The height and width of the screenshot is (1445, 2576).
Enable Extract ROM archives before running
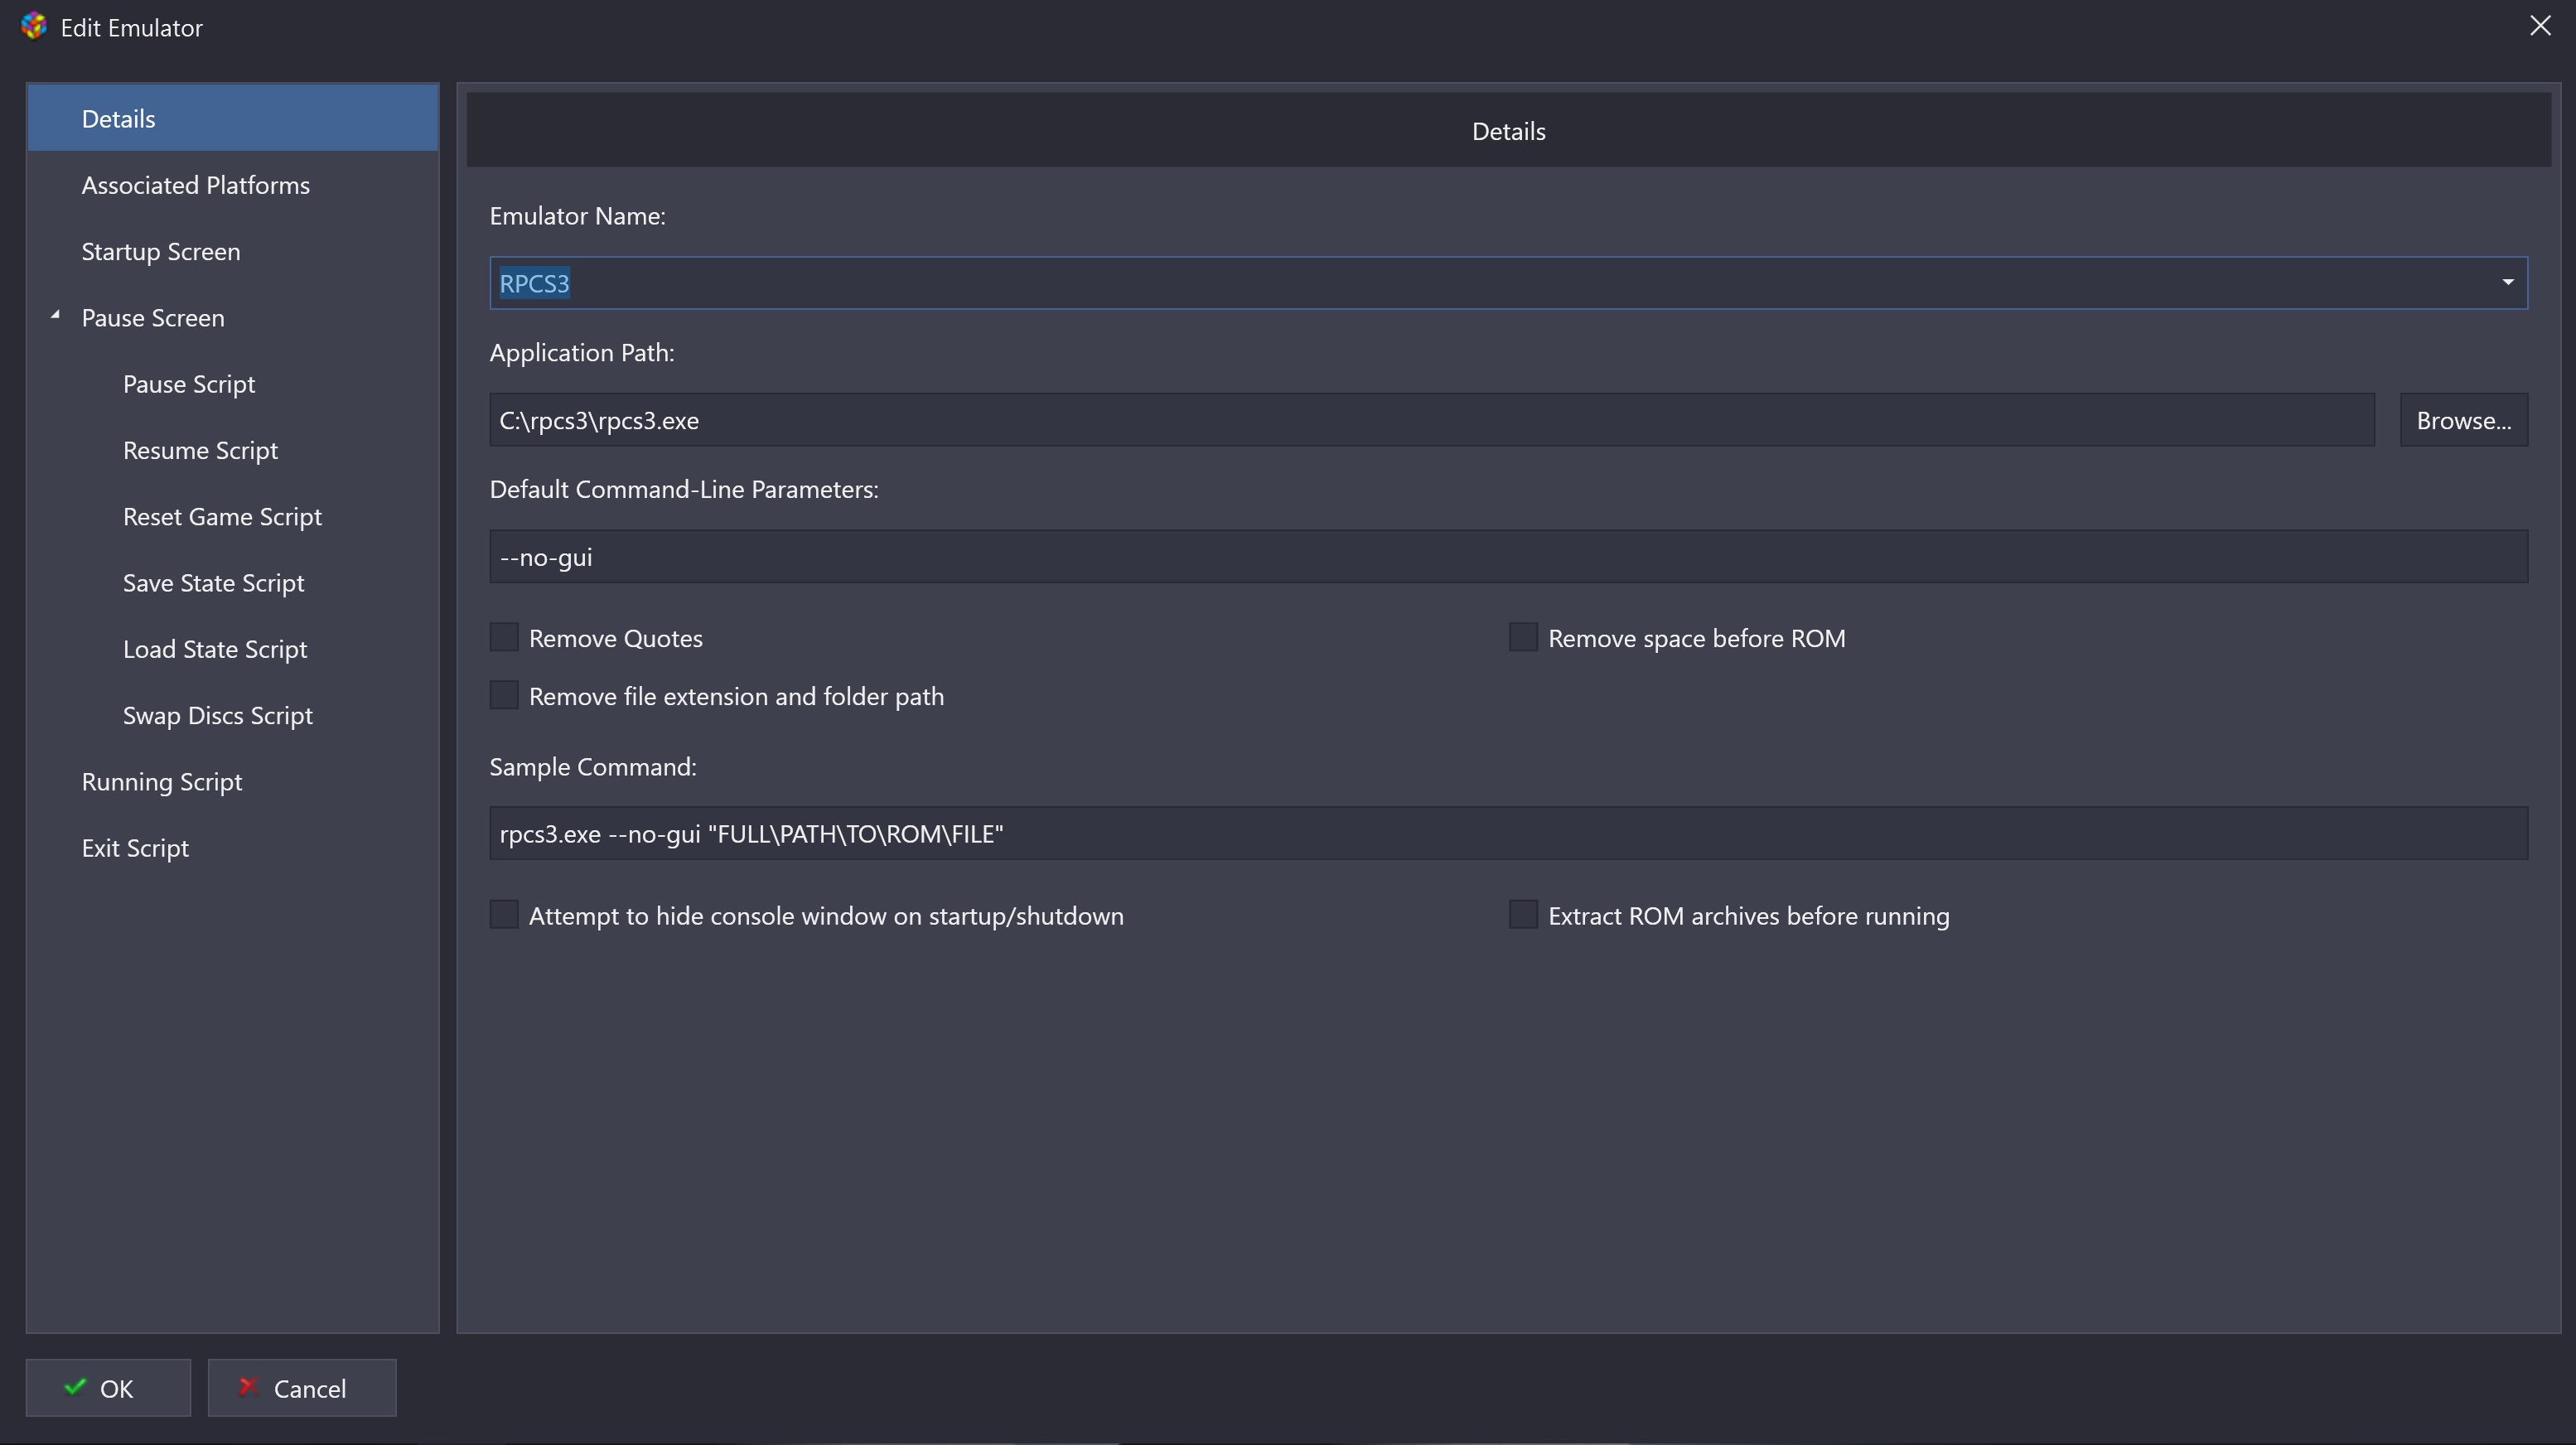(x=1523, y=915)
